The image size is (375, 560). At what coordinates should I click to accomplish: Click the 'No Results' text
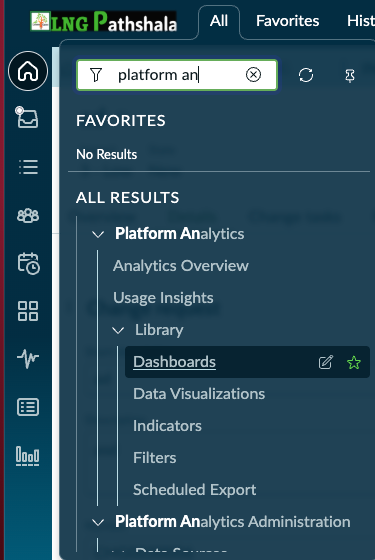[x=106, y=154]
